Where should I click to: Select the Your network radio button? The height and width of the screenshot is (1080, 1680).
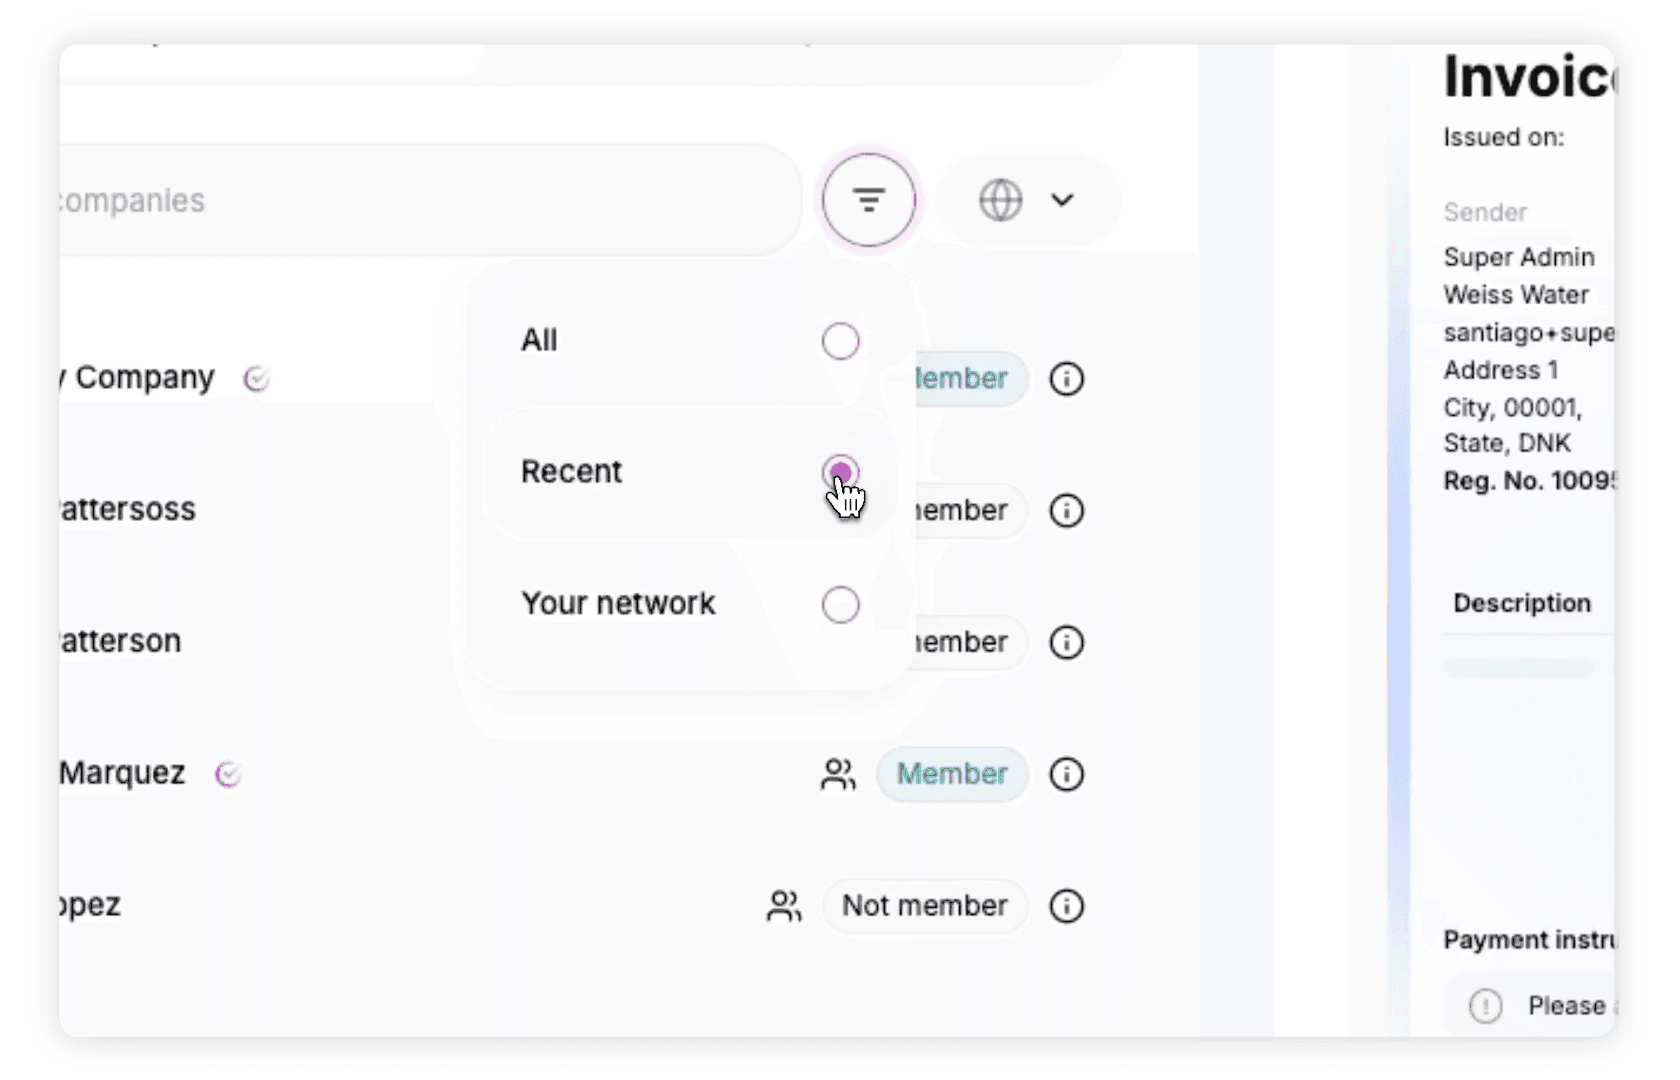(x=840, y=604)
